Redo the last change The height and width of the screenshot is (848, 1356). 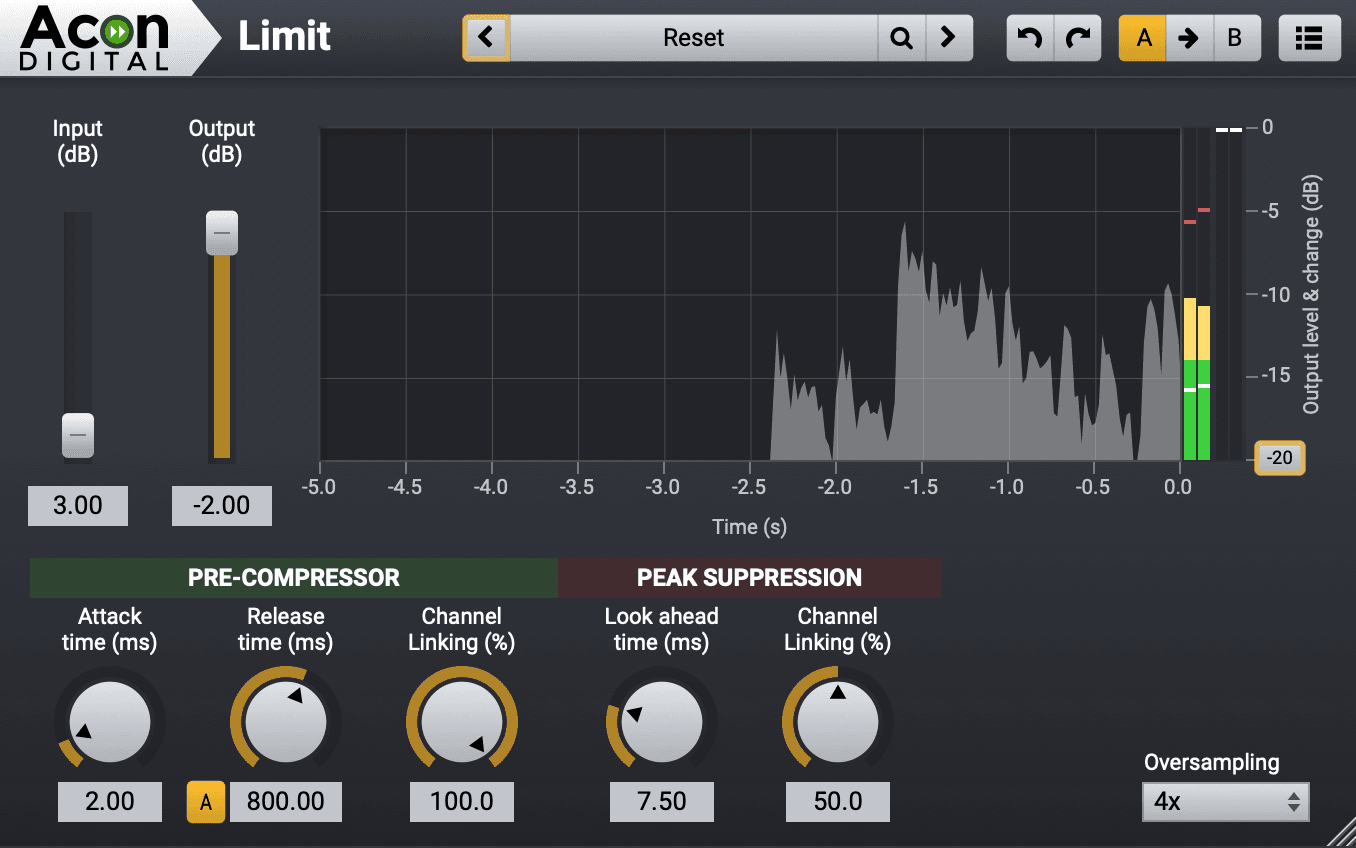pos(1077,38)
